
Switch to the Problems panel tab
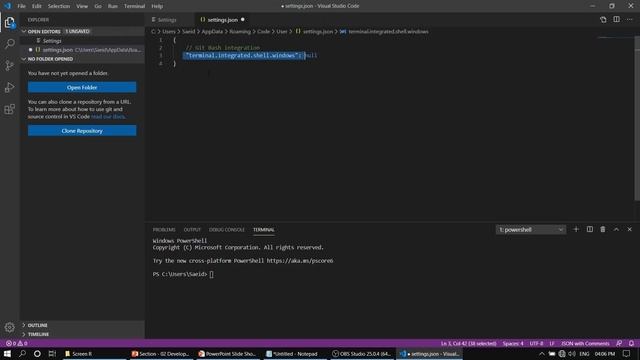[164, 230]
